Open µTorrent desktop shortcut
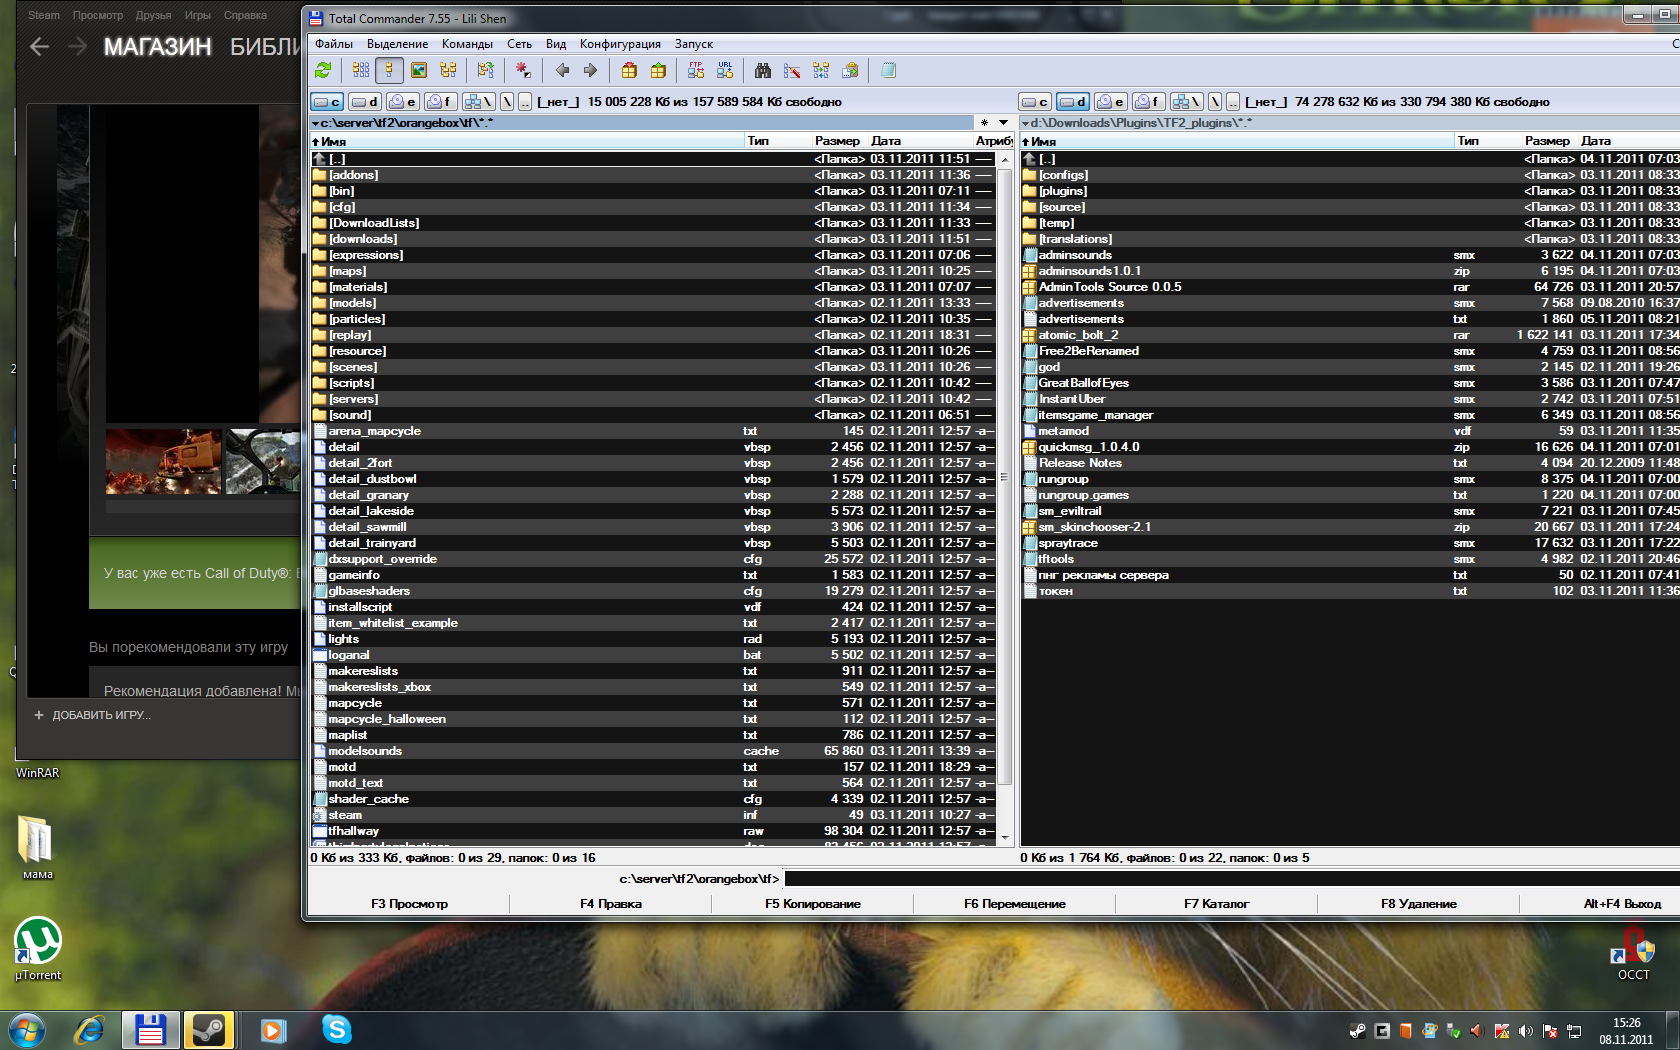 coord(38,950)
